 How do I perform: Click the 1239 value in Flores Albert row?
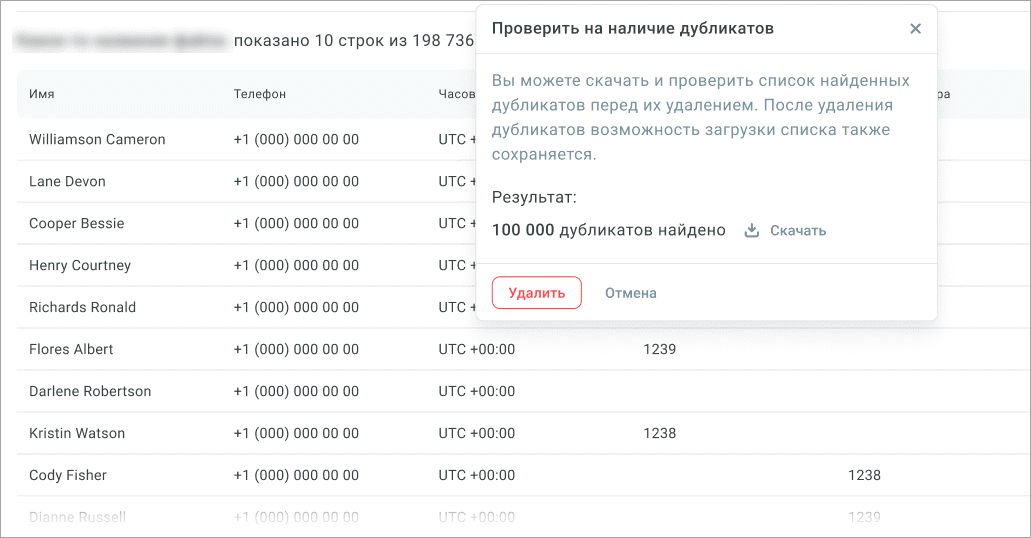(x=659, y=349)
